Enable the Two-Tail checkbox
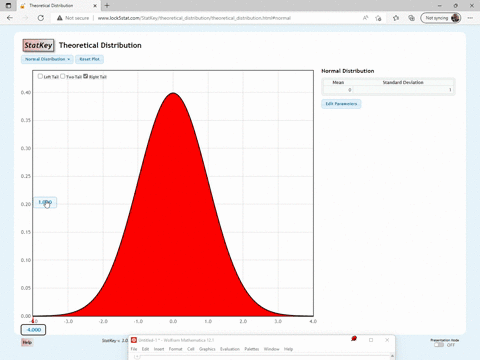The width and height of the screenshot is (480, 360). pyautogui.click(x=63, y=76)
